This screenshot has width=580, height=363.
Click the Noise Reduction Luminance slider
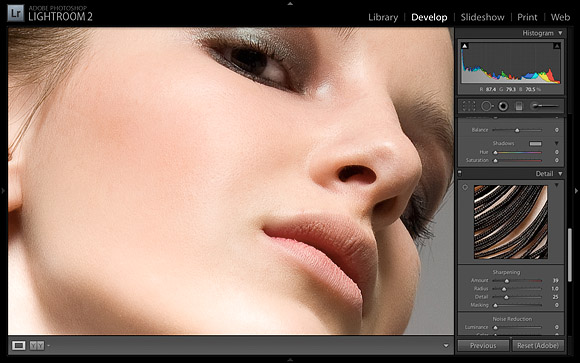518,327
